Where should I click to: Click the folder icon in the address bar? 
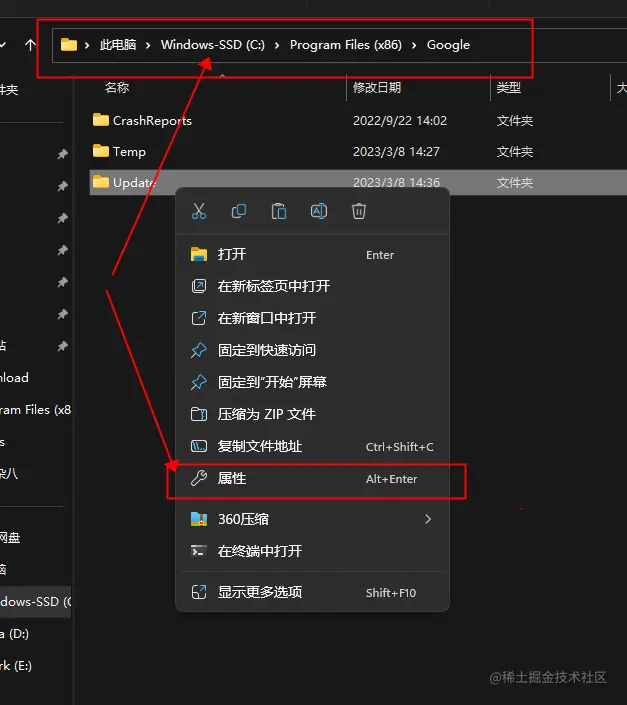click(x=69, y=45)
